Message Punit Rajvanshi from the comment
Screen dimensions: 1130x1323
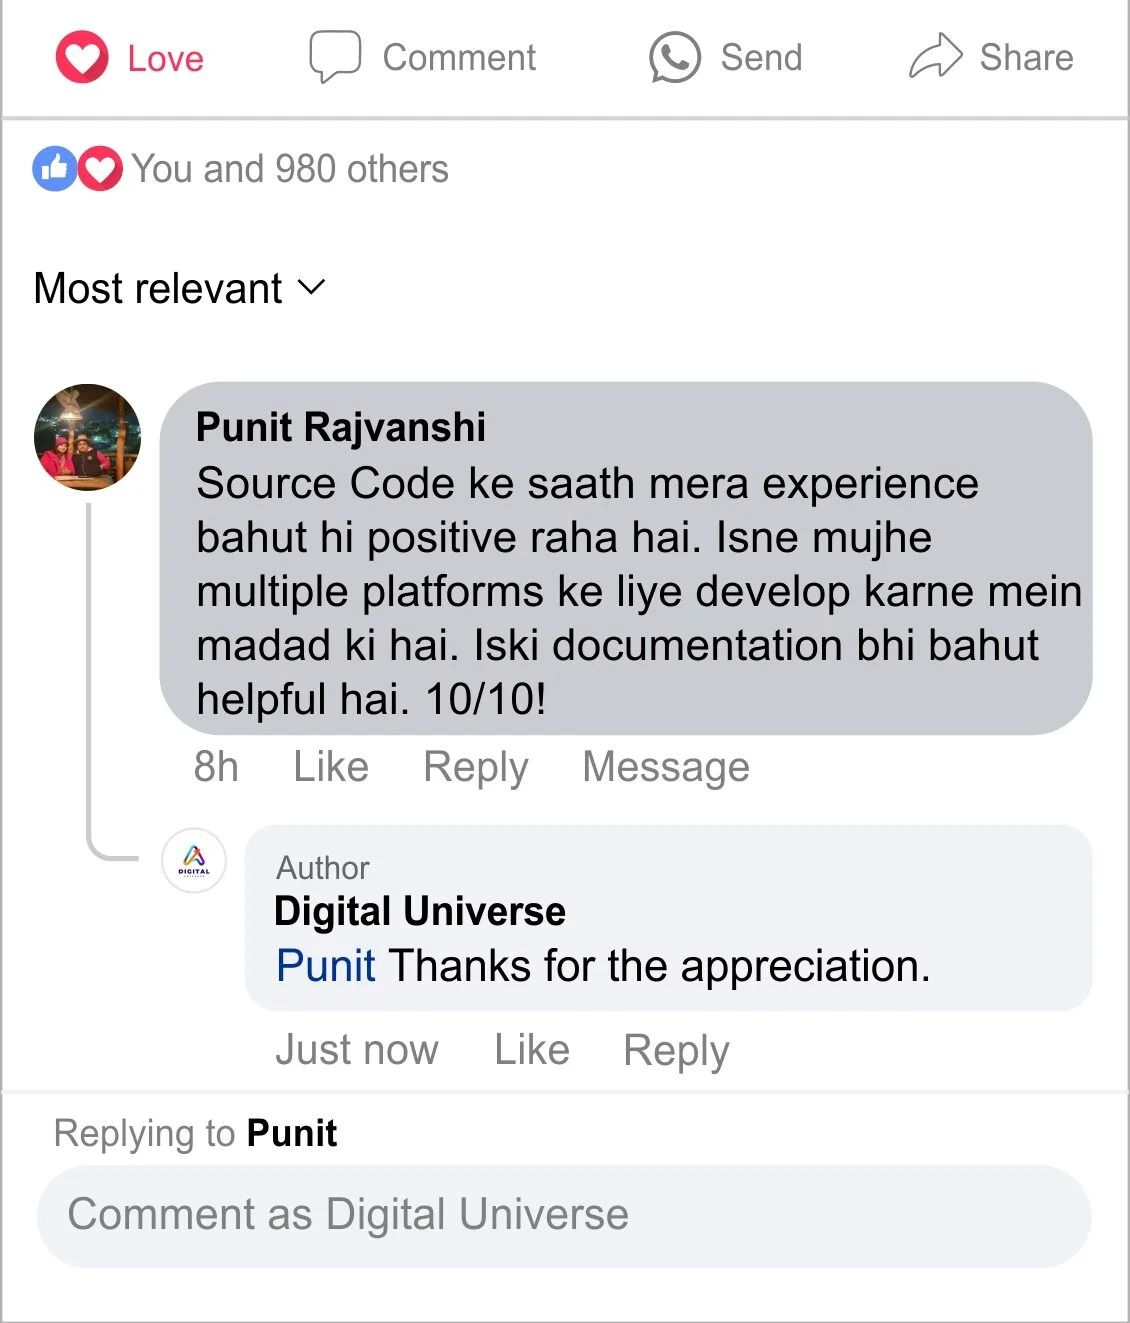[x=666, y=767]
